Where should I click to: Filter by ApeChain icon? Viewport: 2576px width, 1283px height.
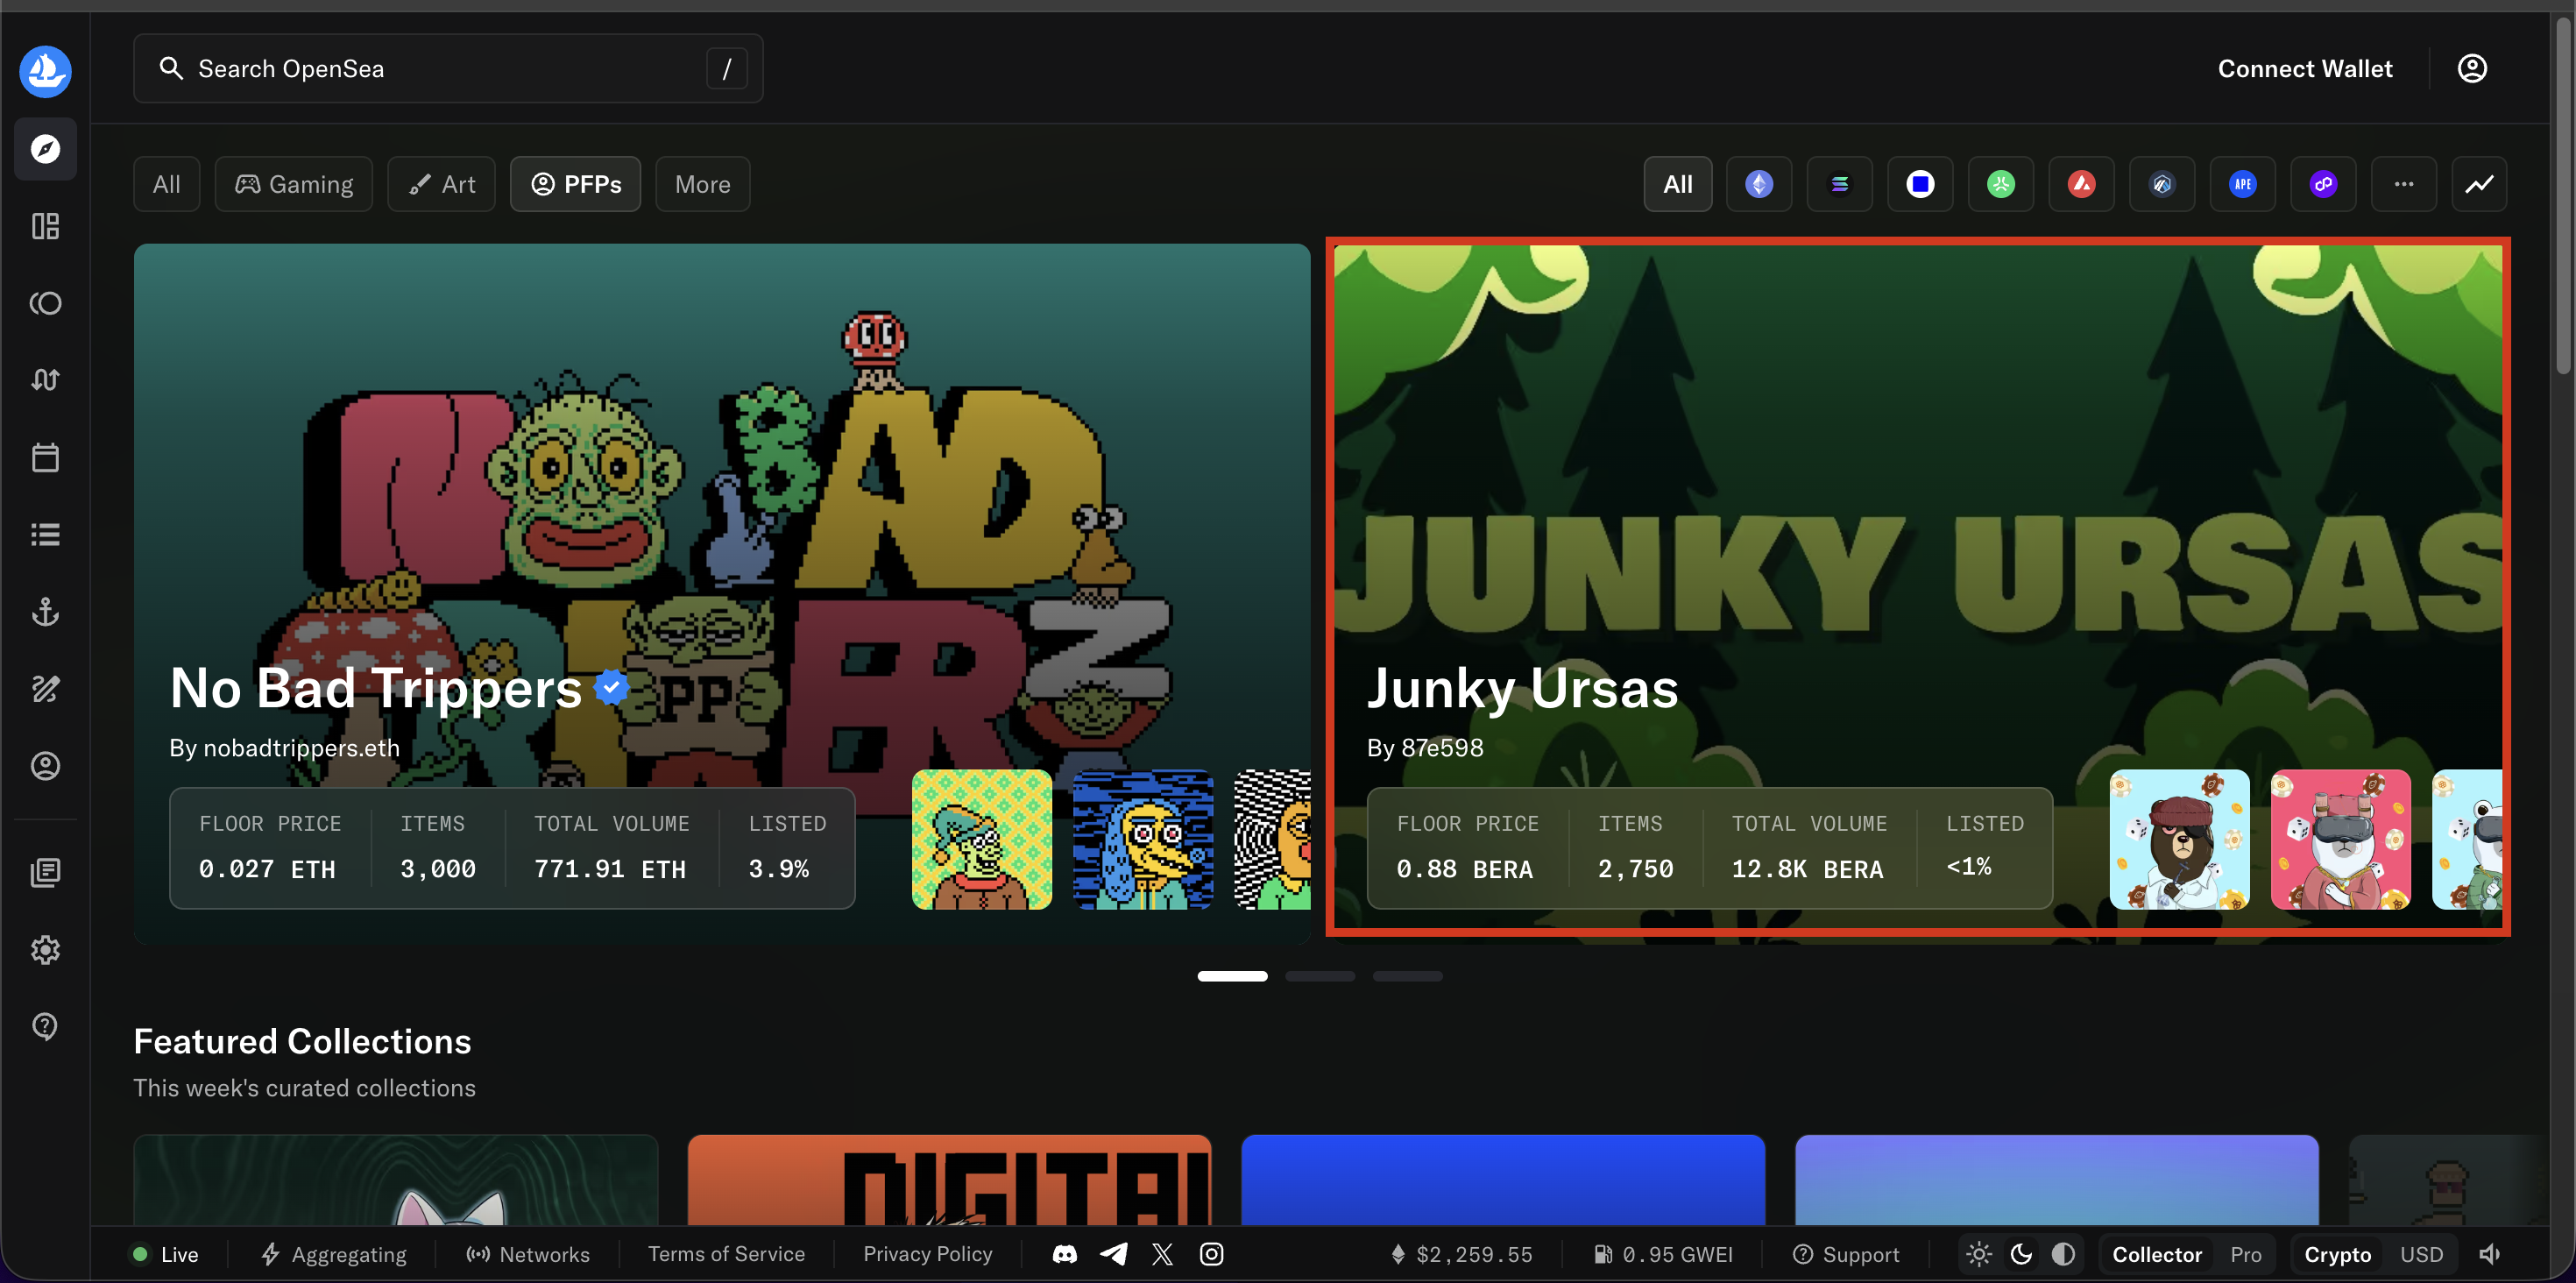click(2243, 184)
